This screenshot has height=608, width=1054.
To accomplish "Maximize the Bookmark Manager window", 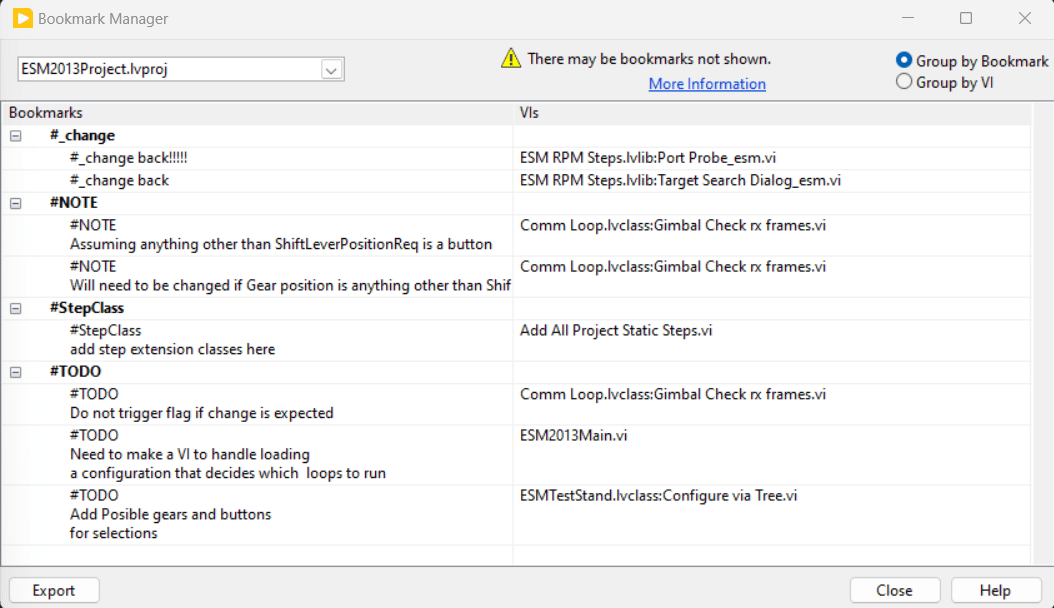I will coord(966,18).
